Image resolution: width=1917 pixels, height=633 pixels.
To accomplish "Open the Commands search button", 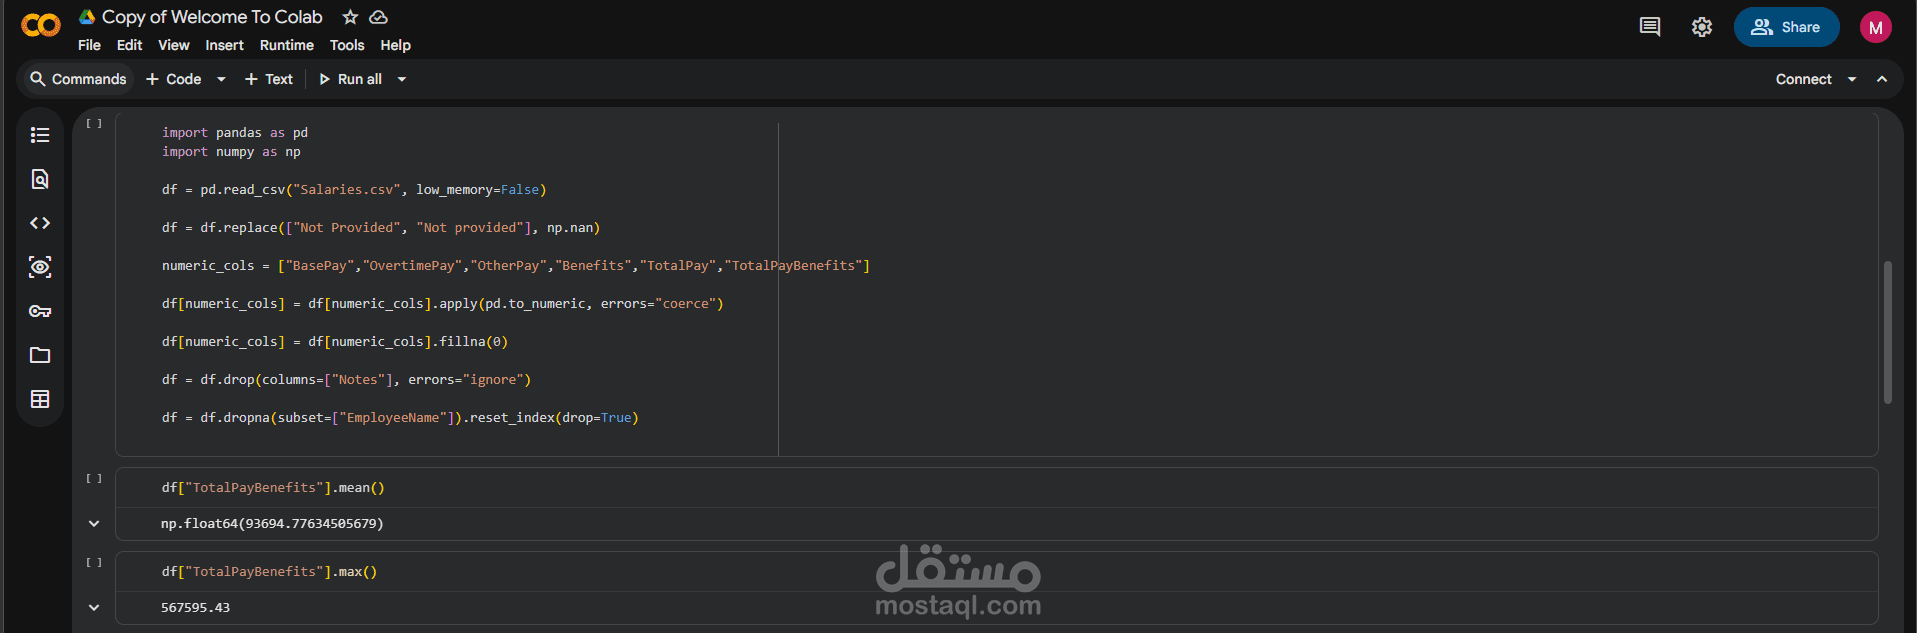I will point(78,79).
